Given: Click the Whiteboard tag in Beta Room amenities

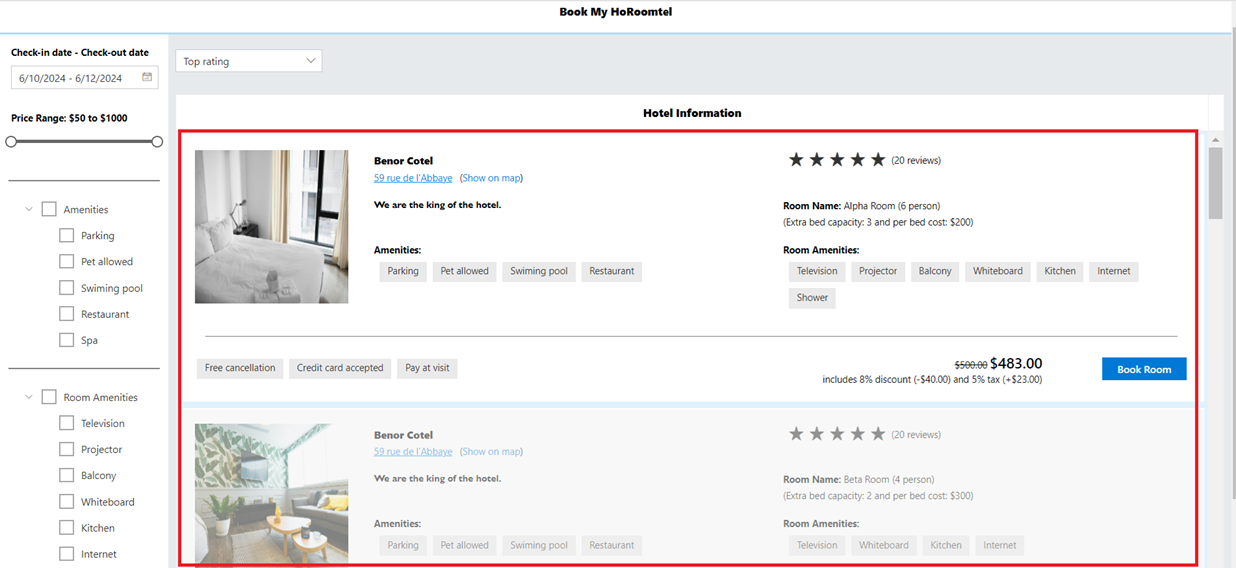Looking at the screenshot, I should point(884,545).
